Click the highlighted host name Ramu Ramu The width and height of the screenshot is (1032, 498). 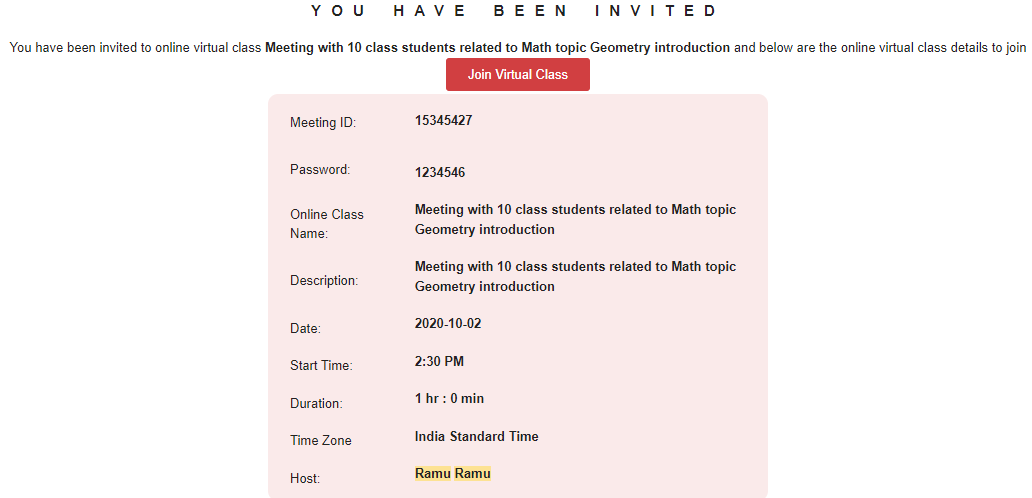pyautogui.click(x=453, y=474)
